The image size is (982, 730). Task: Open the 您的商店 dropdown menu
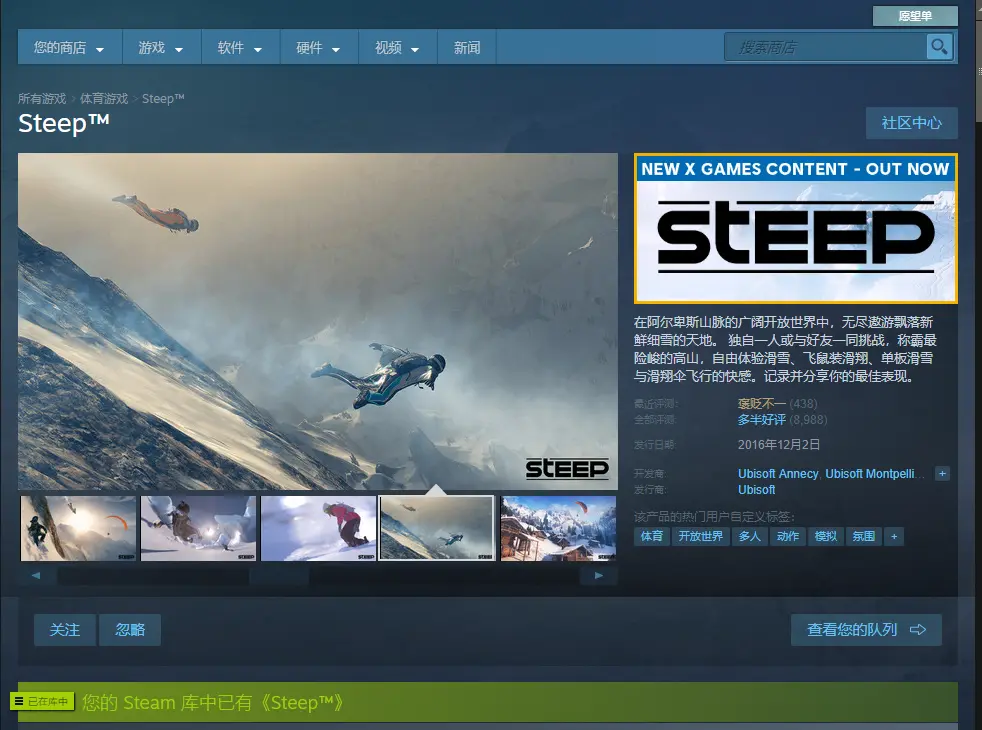pos(70,48)
